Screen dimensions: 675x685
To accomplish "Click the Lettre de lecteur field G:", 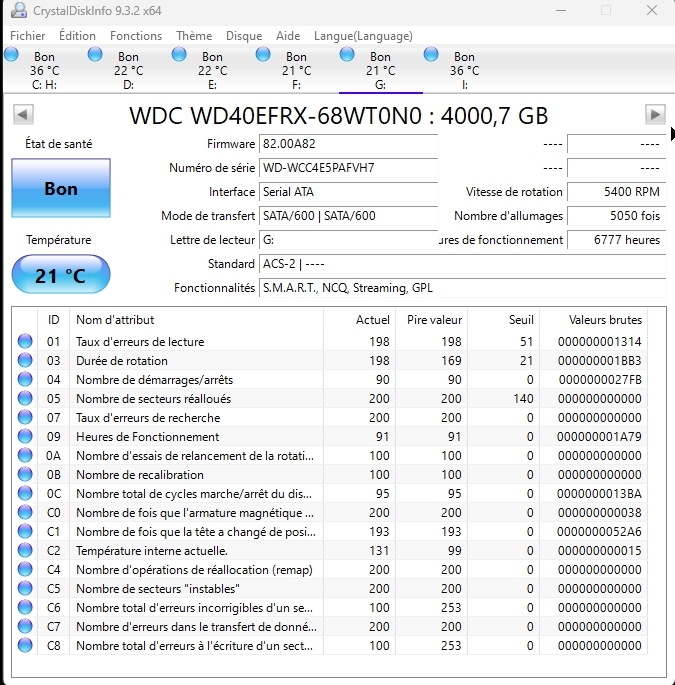I will (348, 240).
